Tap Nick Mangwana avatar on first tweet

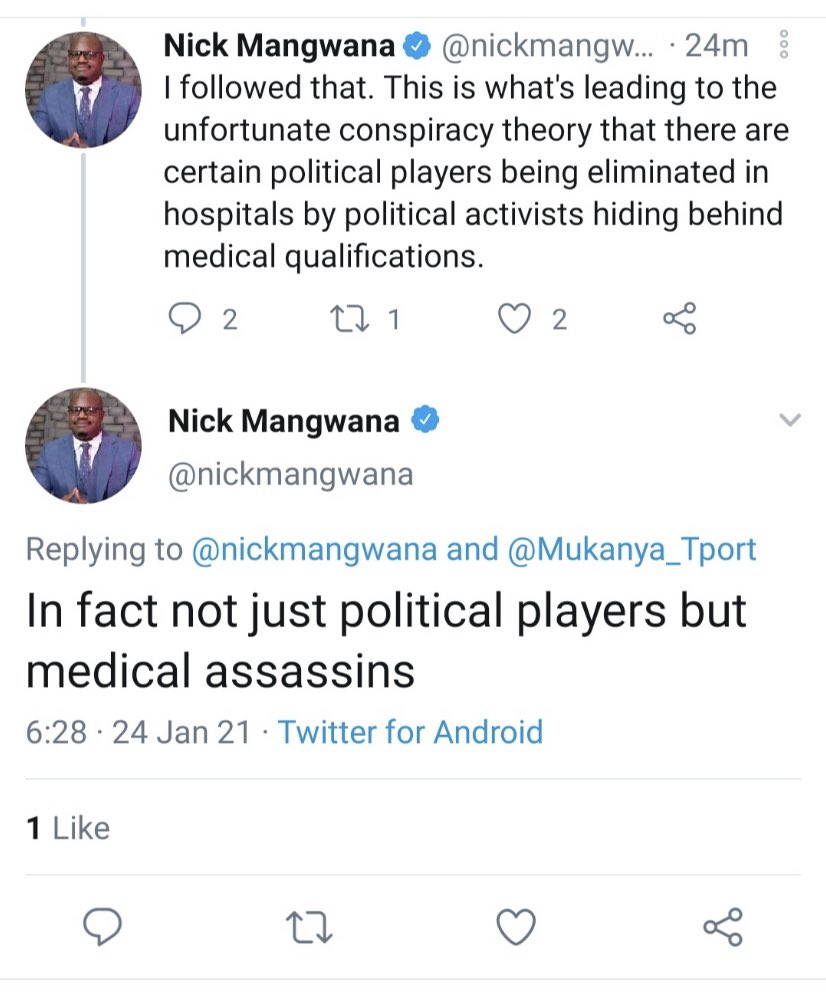click(x=83, y=92)
